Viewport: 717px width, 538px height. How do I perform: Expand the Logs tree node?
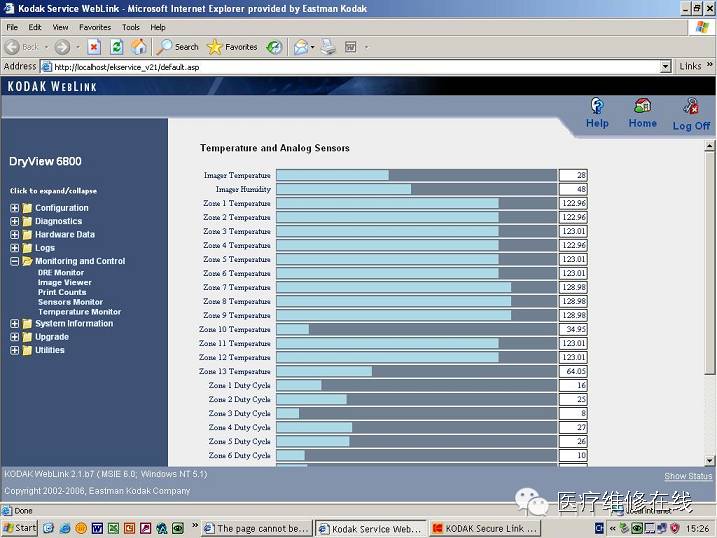click(x=15, y=248)
